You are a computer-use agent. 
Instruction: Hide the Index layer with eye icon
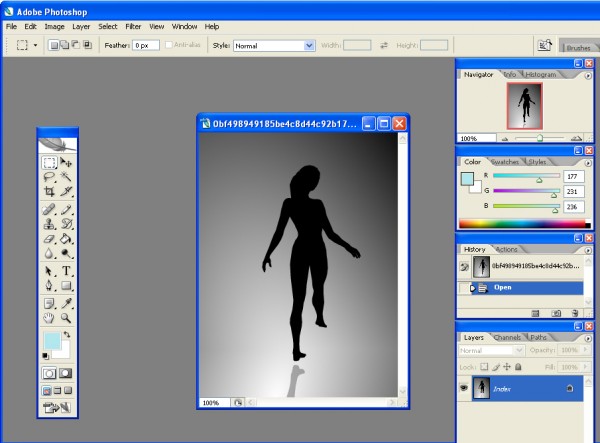(x=464, y=388)
